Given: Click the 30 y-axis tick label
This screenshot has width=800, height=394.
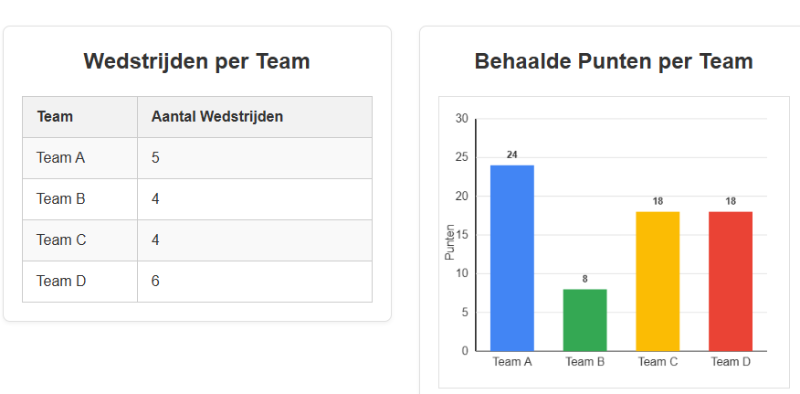Looking at the screenshot, I should click(x=461, y=118).
